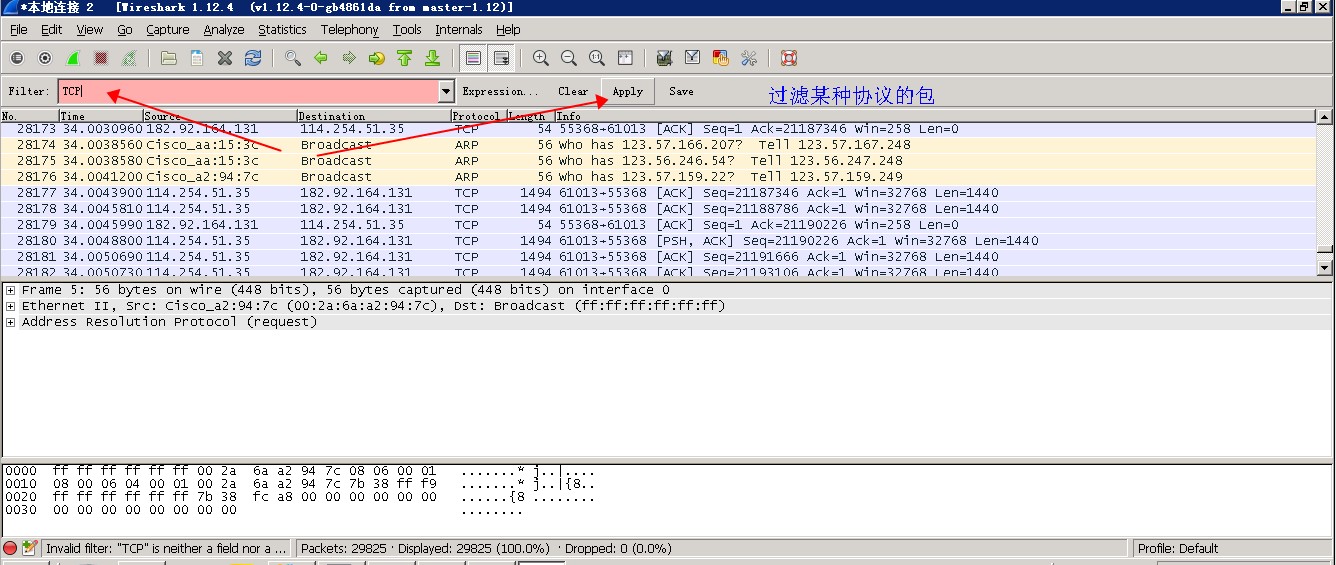Open the coloring rules icon

coord(720,58)
